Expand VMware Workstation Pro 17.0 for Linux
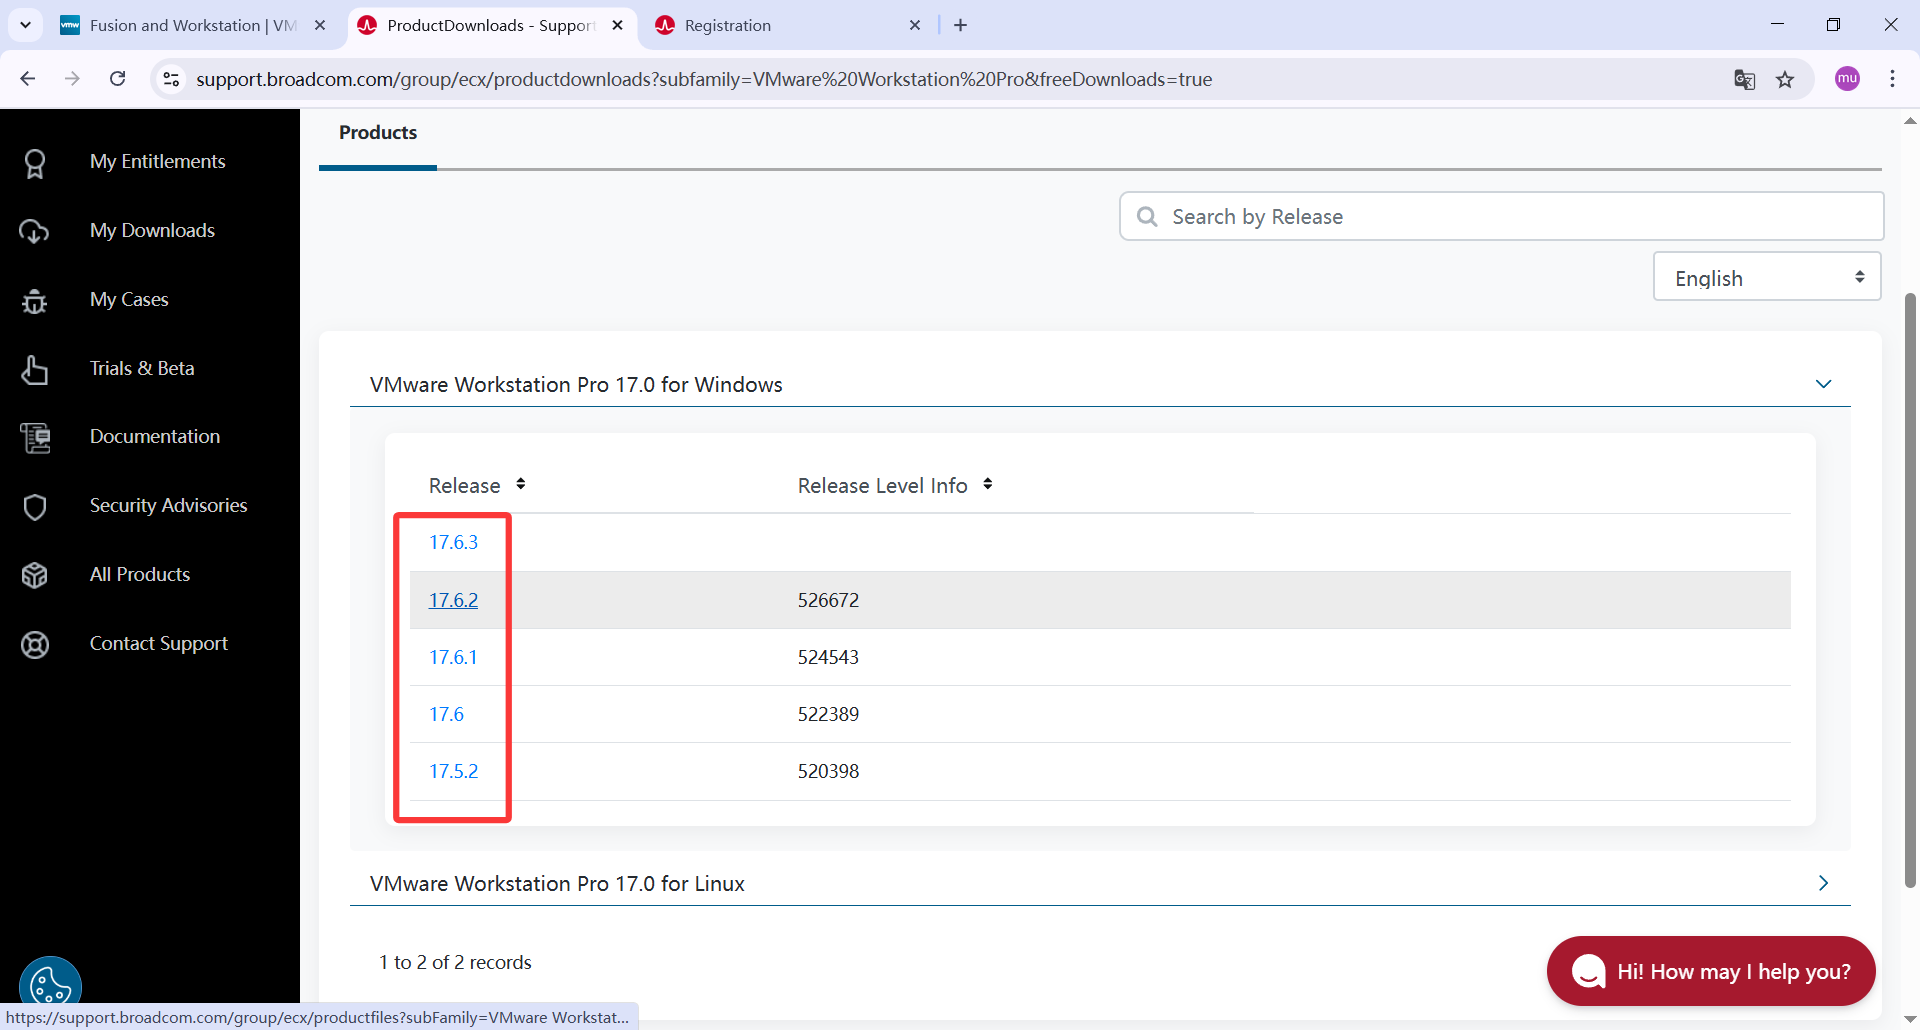Viewport: 1920px width, 1030px height. click(x=1823, y=883)
